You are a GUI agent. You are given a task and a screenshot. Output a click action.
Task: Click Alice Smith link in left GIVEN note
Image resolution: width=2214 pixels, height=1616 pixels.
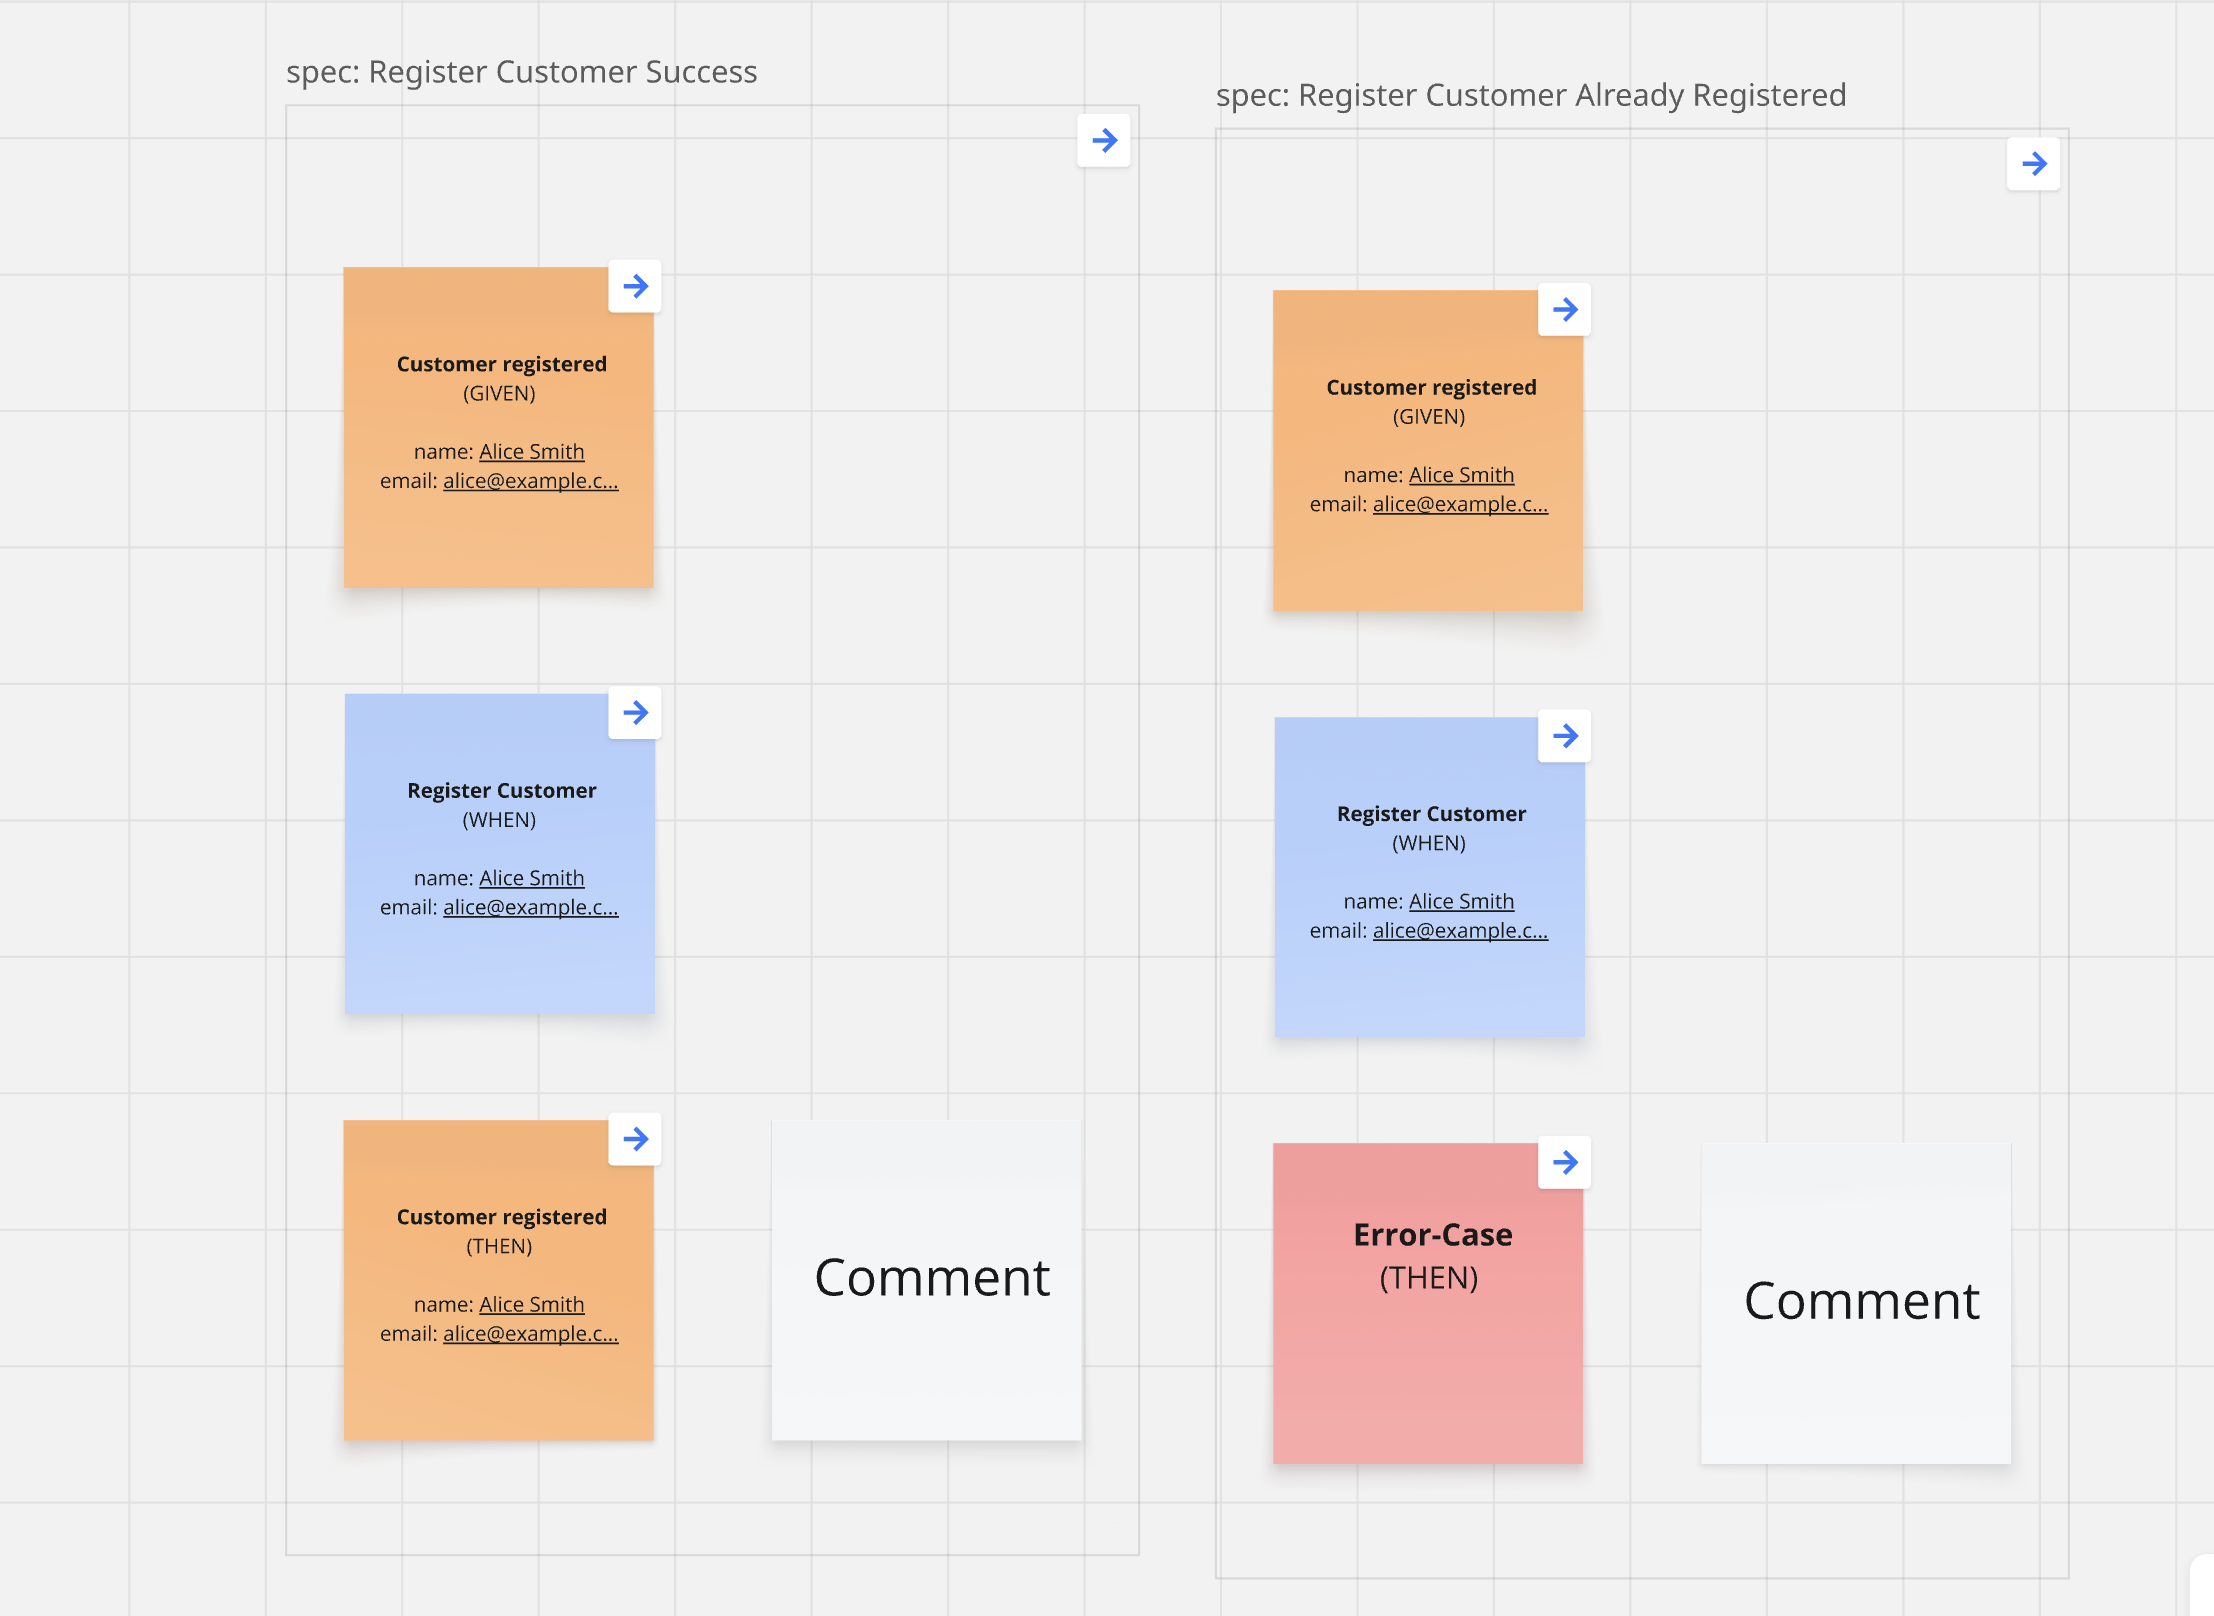click(531, 452)
